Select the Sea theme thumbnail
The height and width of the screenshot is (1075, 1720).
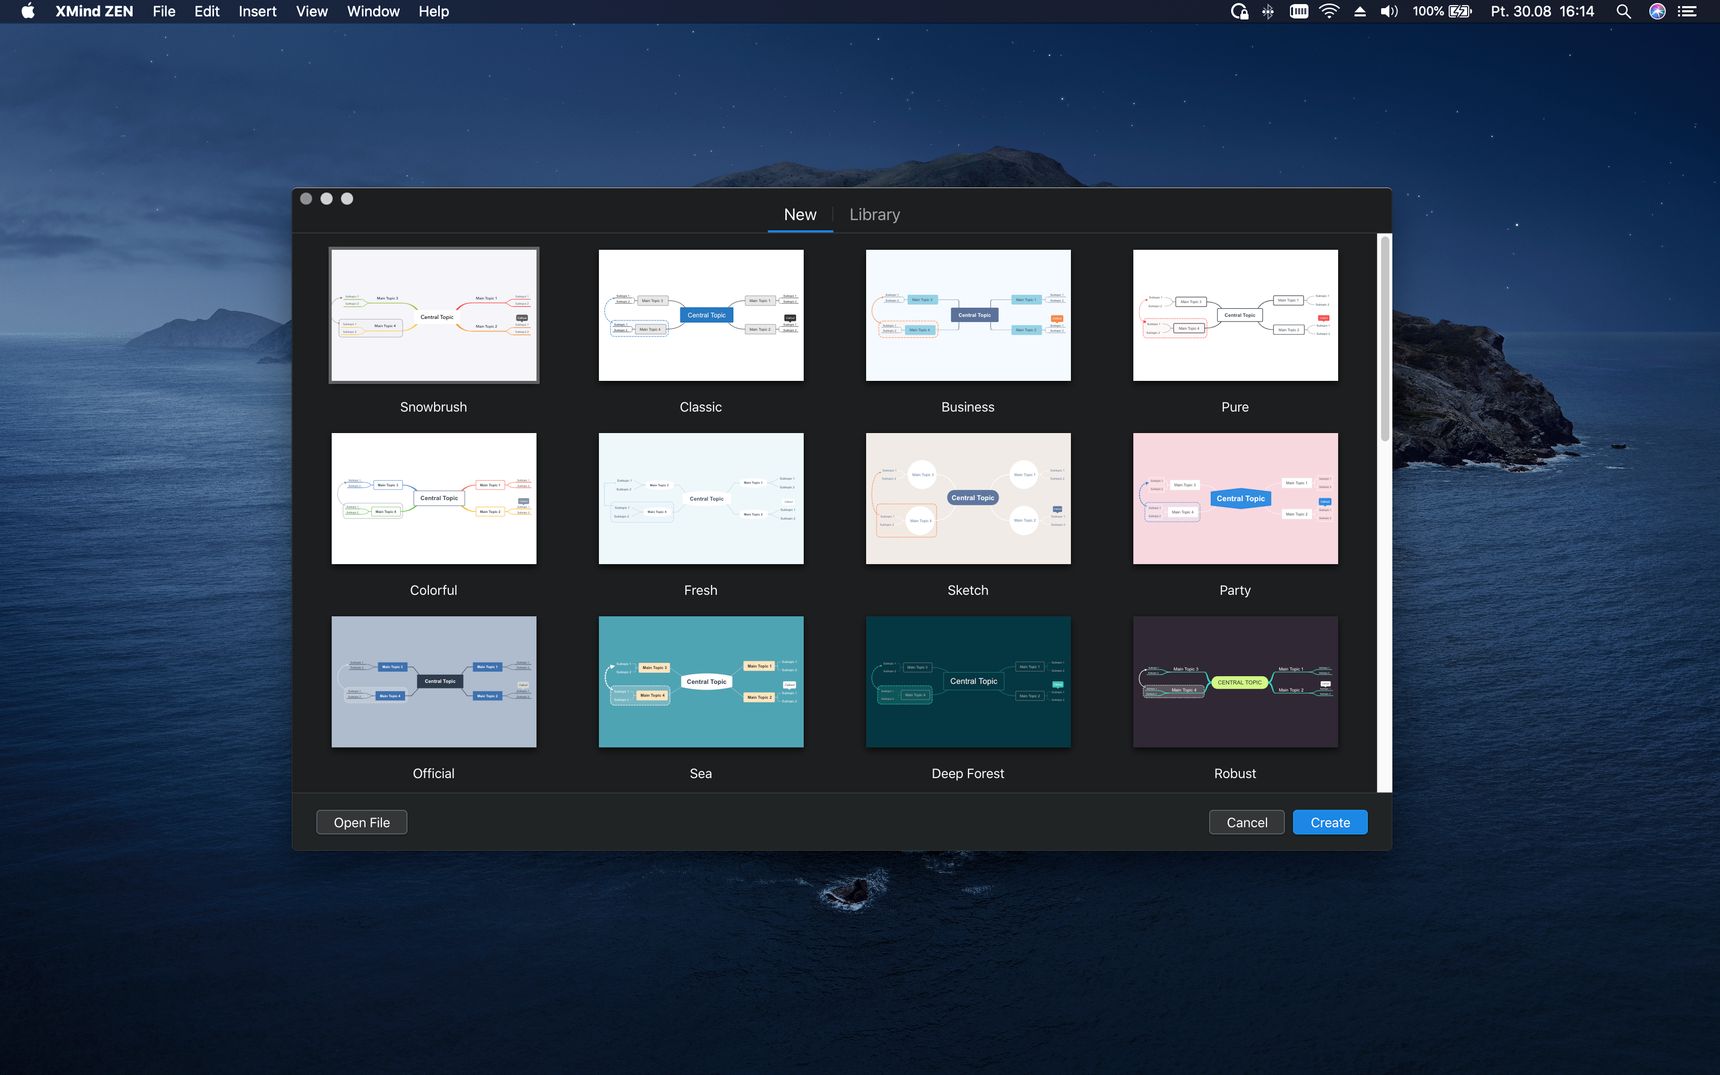tap(701, 681)
